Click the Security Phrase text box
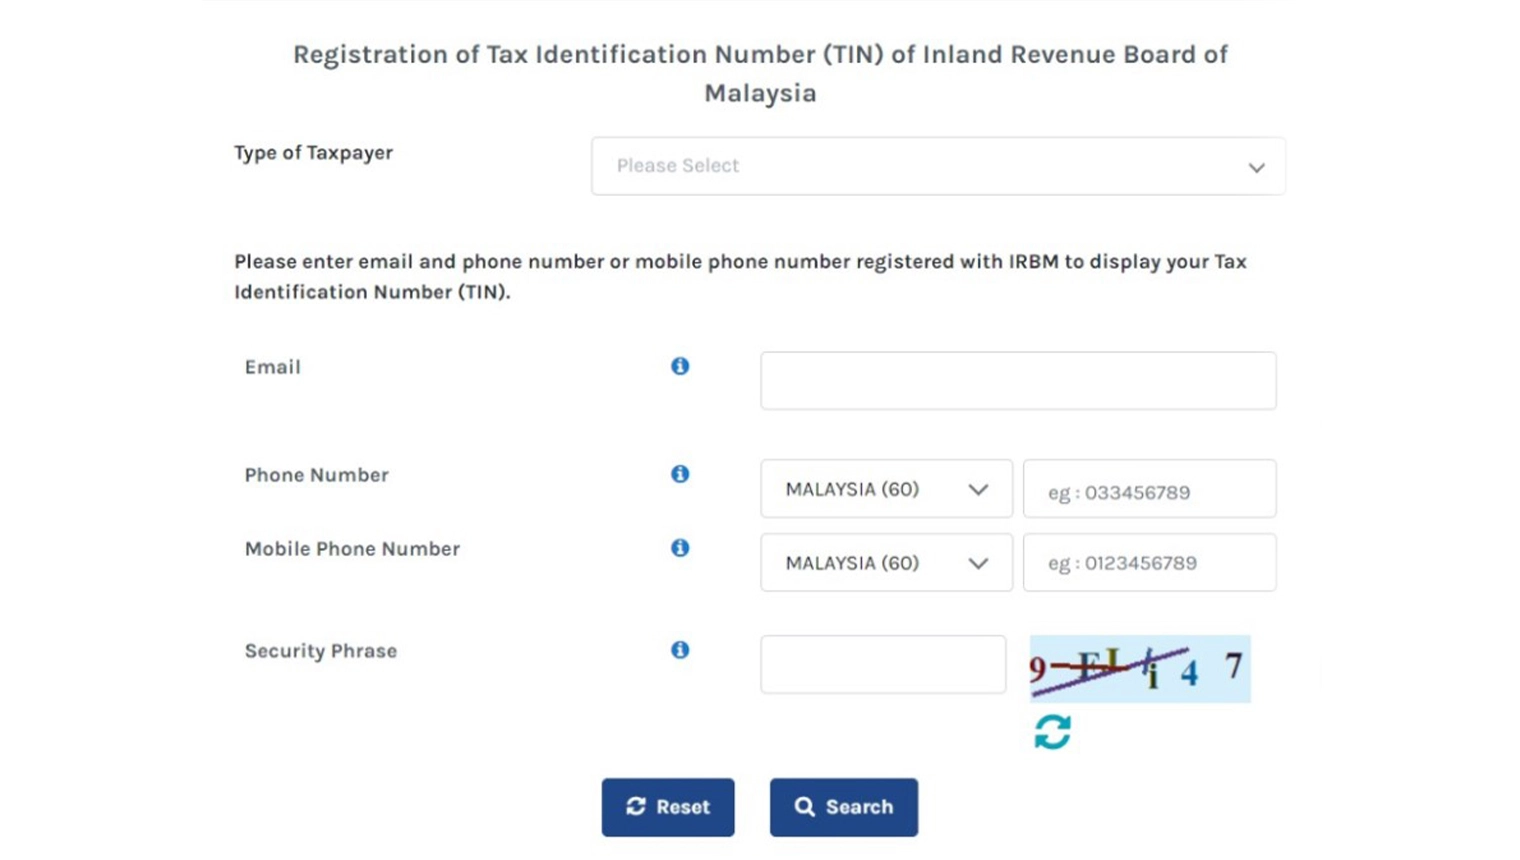1520x860 pixels. coord(883,664)
